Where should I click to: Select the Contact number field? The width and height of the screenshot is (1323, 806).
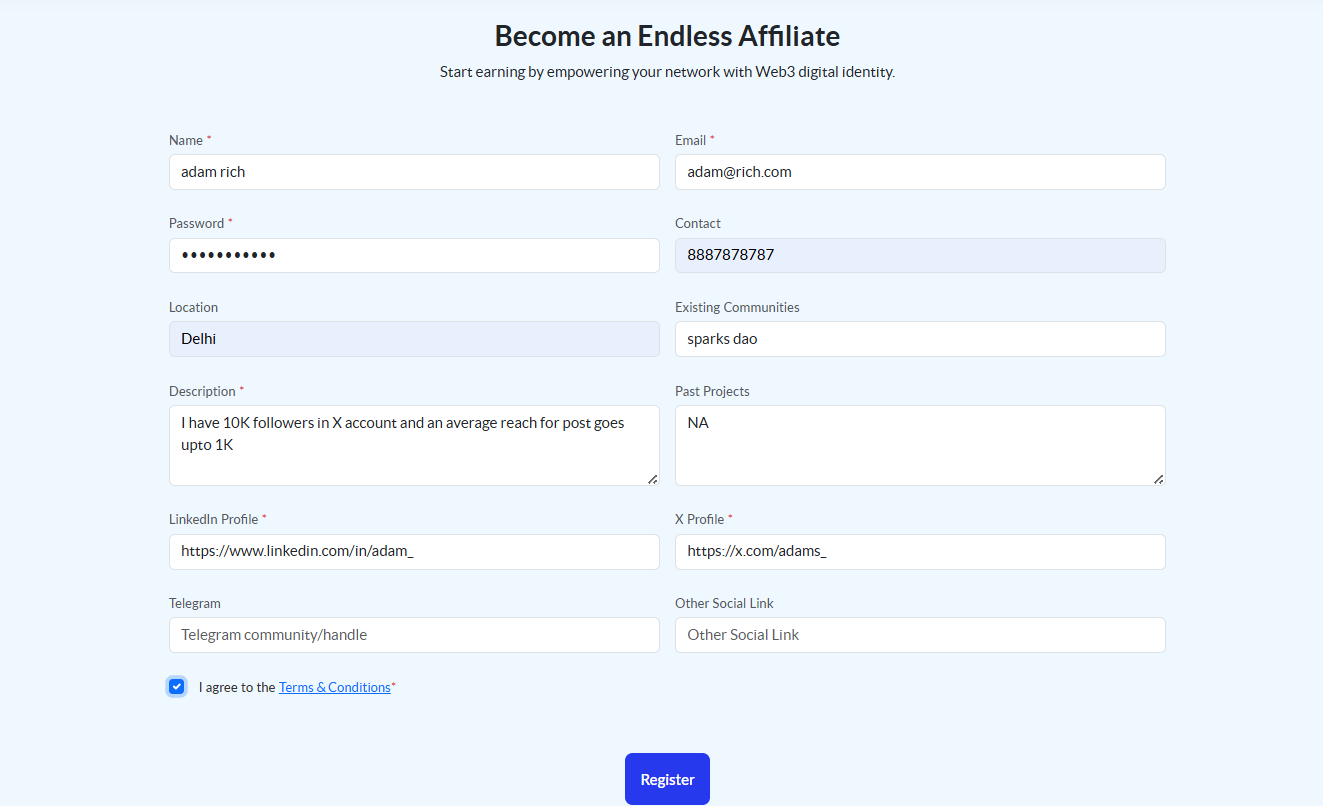click(920, 255)
